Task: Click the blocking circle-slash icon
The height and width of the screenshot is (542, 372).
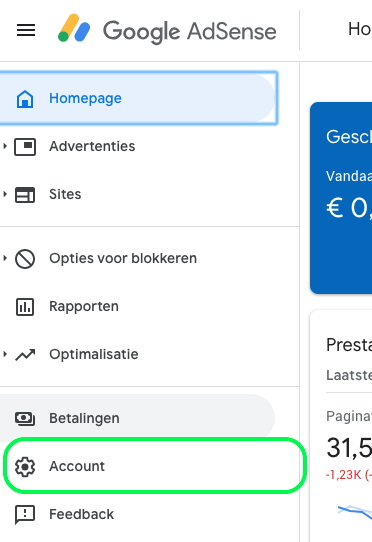Action: pyautogui.click(x=25, y=259)
